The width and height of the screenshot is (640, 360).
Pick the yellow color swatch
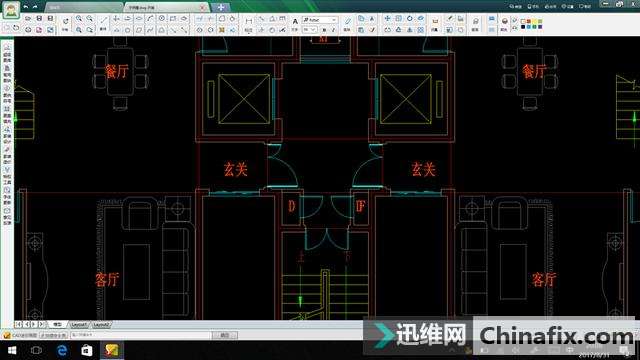click(534, 21)
